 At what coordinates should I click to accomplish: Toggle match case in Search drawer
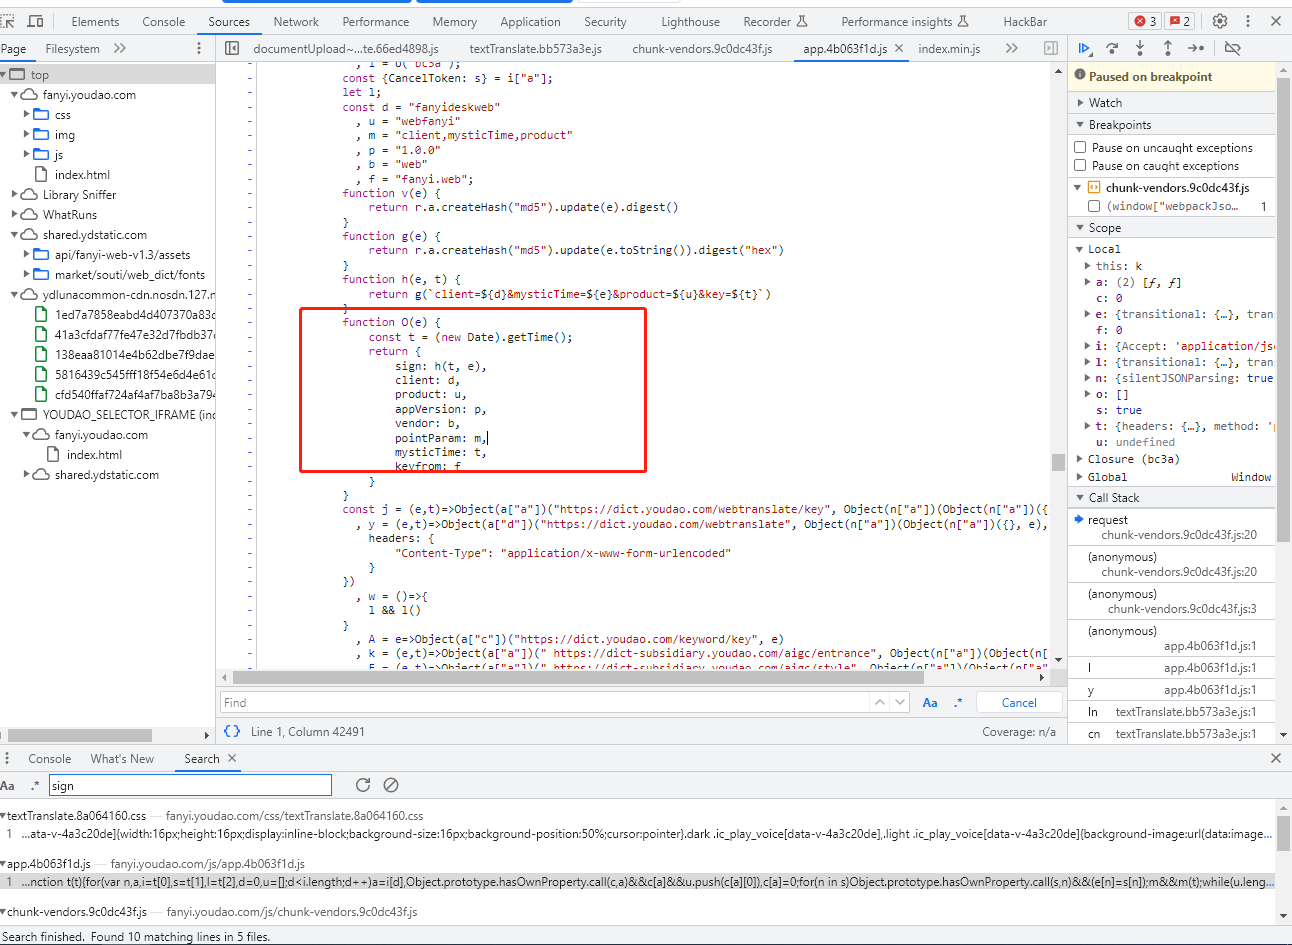coord(8,786)
